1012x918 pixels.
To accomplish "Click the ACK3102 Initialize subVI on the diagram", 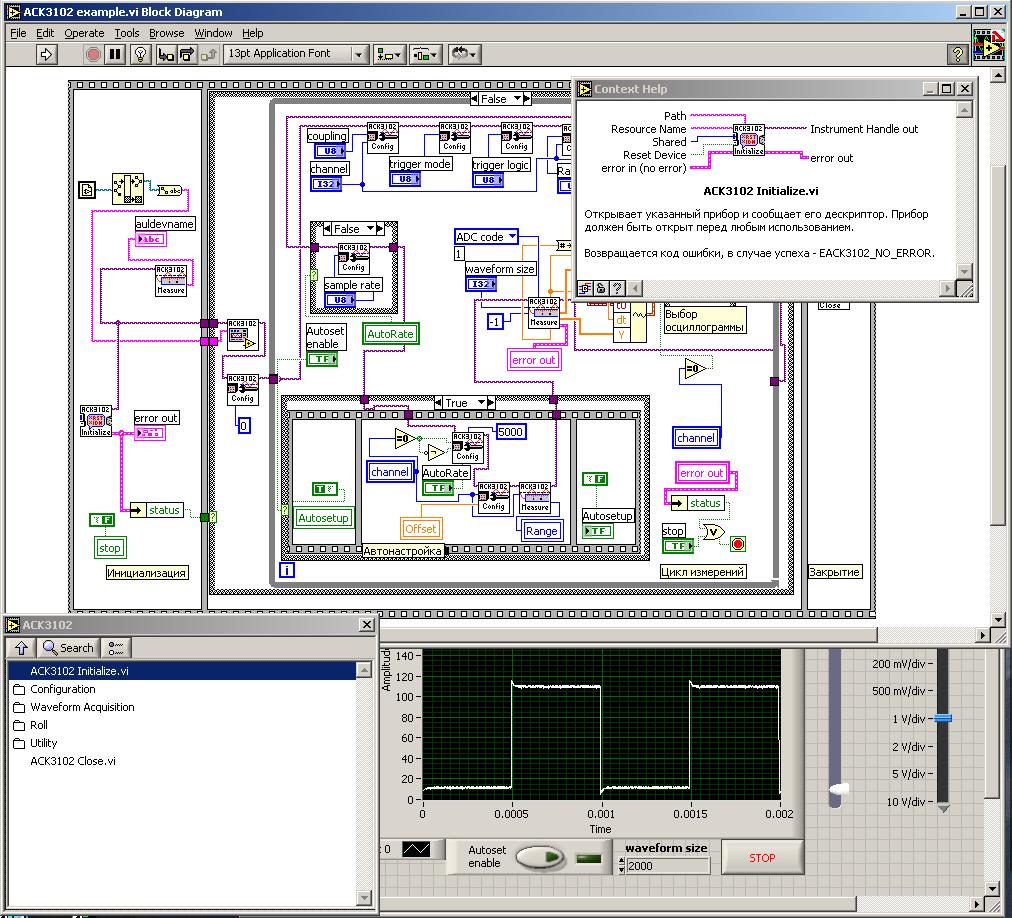I will (x=96, y=421).
